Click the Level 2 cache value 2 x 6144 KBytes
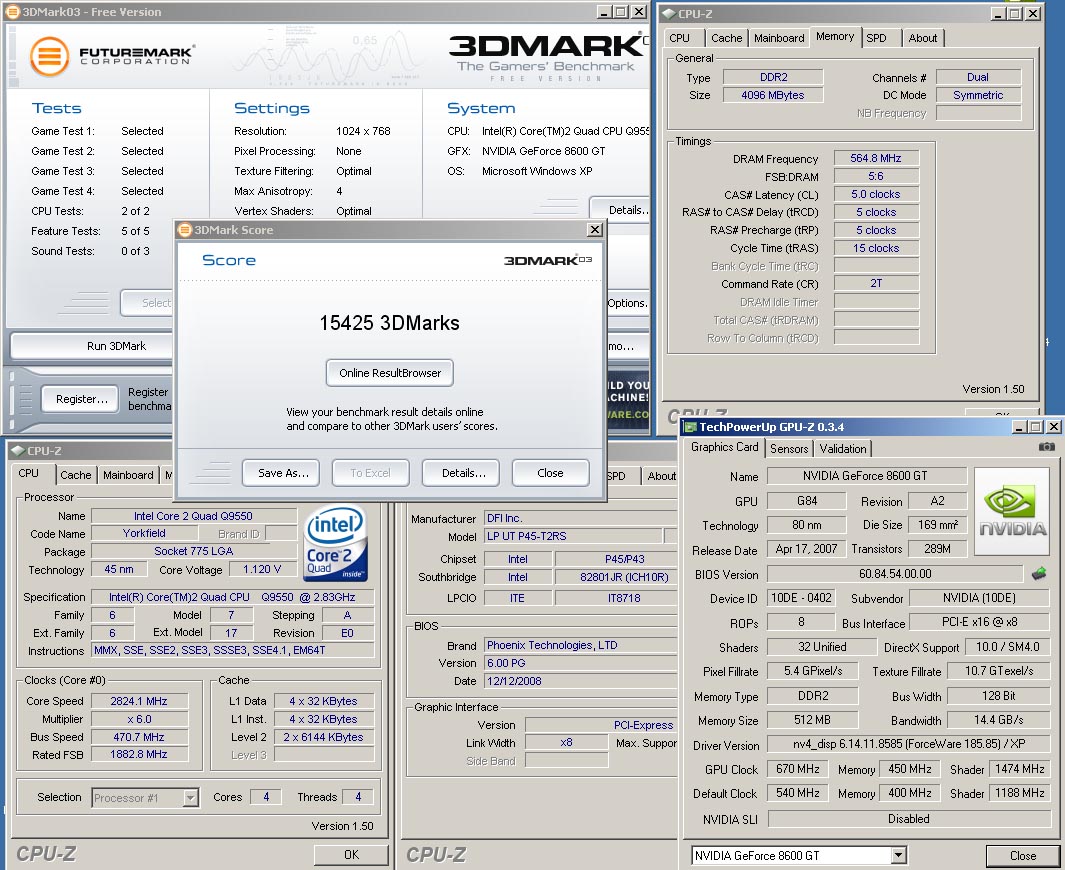The image size is (1065, 870). [323, 737]
